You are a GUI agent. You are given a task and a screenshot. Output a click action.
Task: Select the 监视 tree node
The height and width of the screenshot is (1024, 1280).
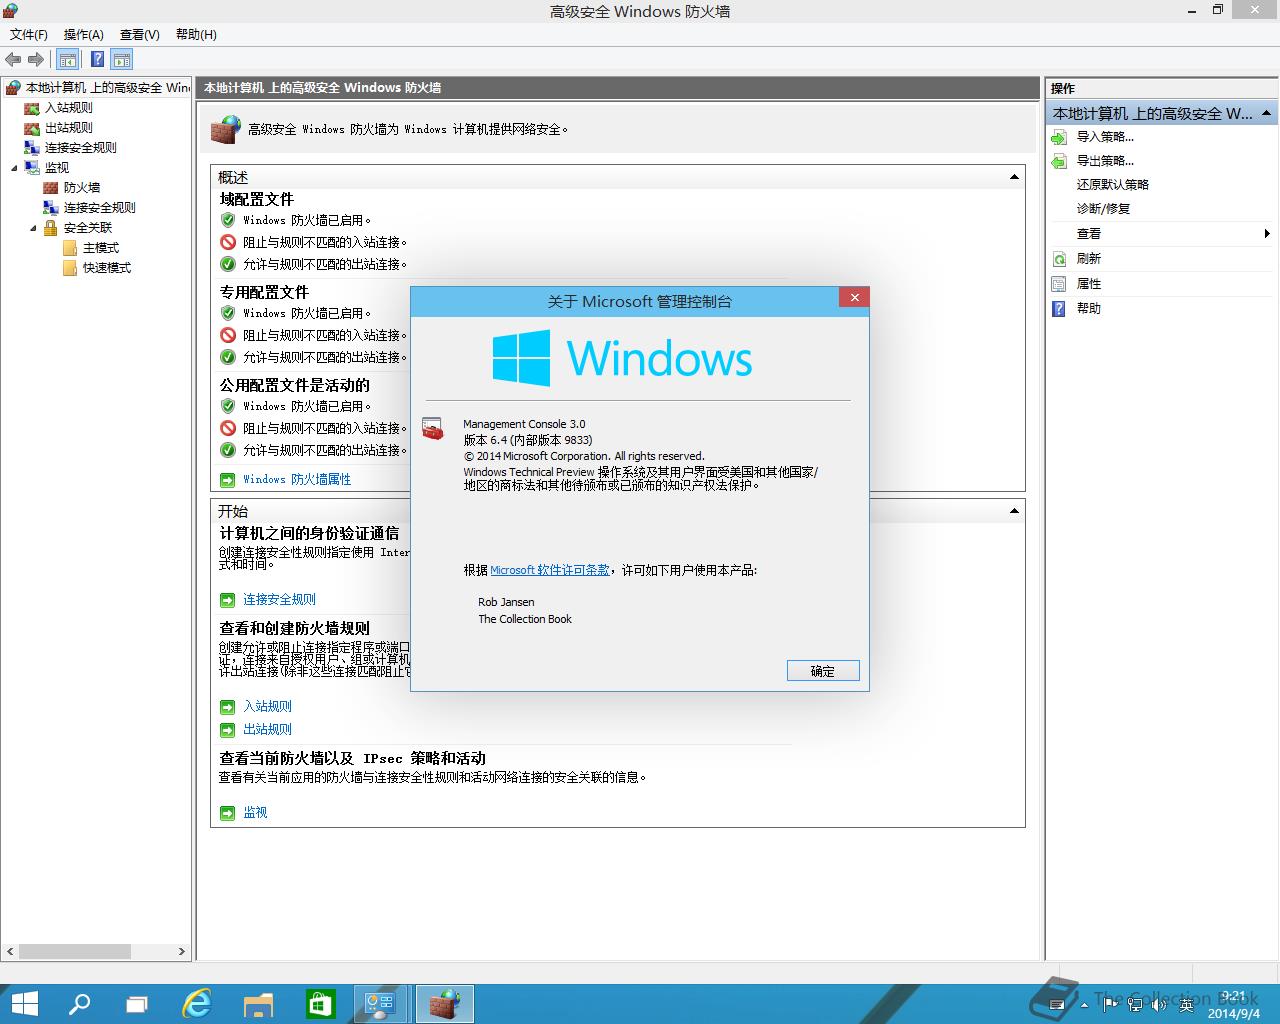coord(57,168)
